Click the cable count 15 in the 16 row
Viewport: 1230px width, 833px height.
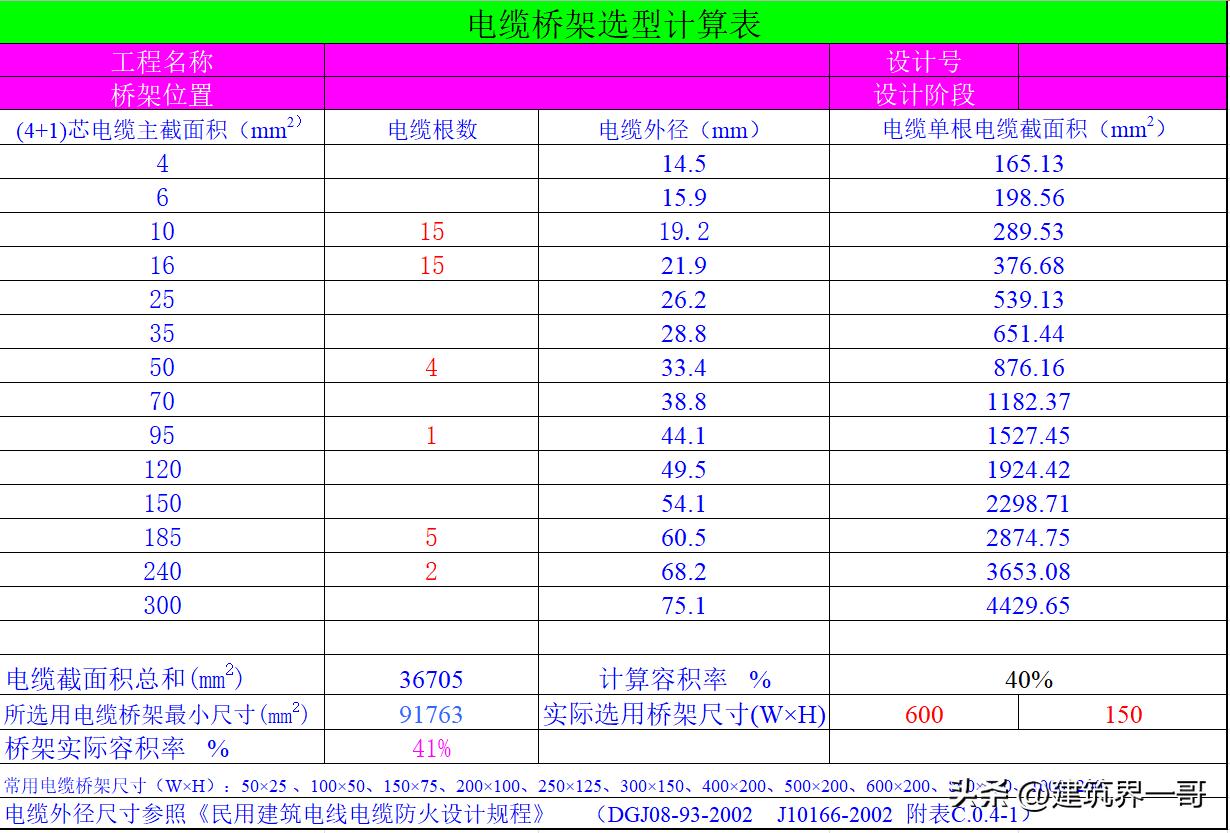click(432, 265)
